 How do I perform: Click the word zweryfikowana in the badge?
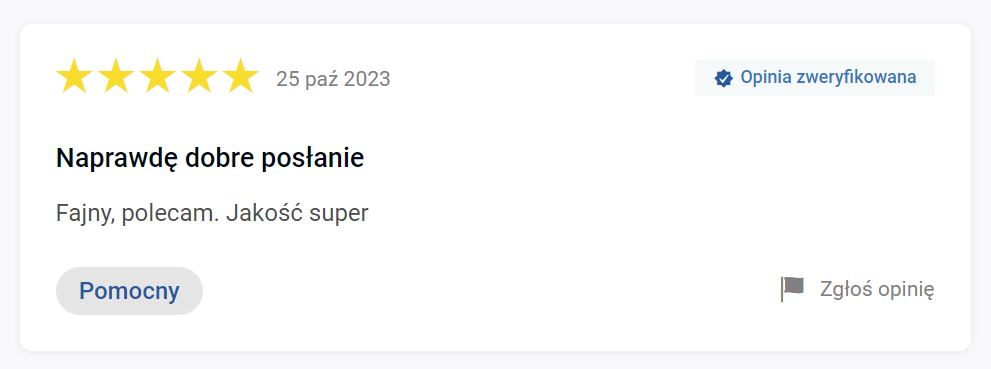[856, 78]
